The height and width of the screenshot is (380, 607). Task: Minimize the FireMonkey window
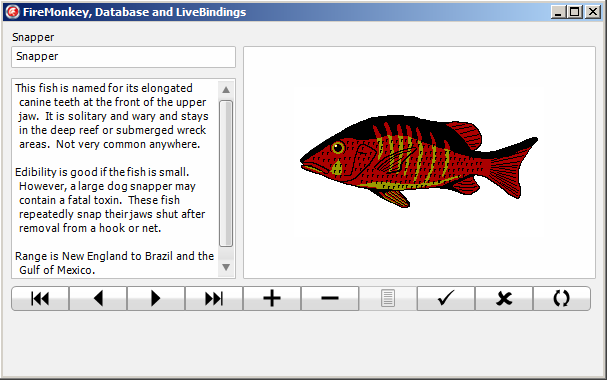pos(558,12)
